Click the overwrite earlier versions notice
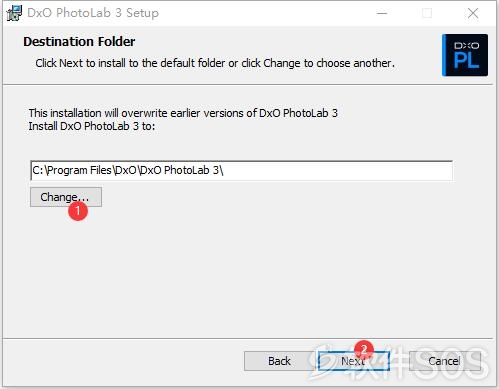499x389 pixels. [183, 113]
